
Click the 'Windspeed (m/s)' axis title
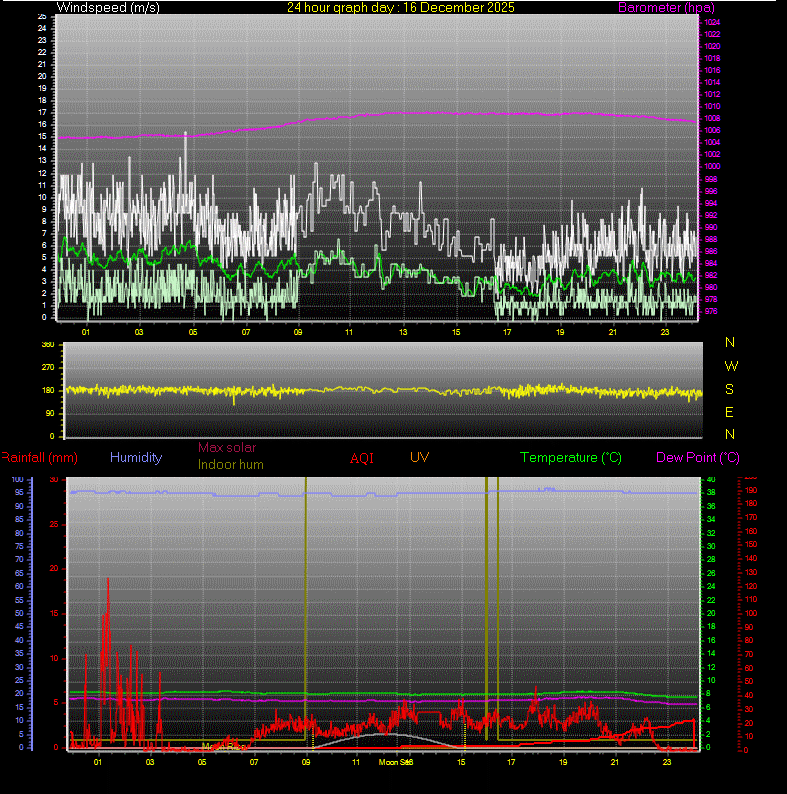(x=108, y=8)
